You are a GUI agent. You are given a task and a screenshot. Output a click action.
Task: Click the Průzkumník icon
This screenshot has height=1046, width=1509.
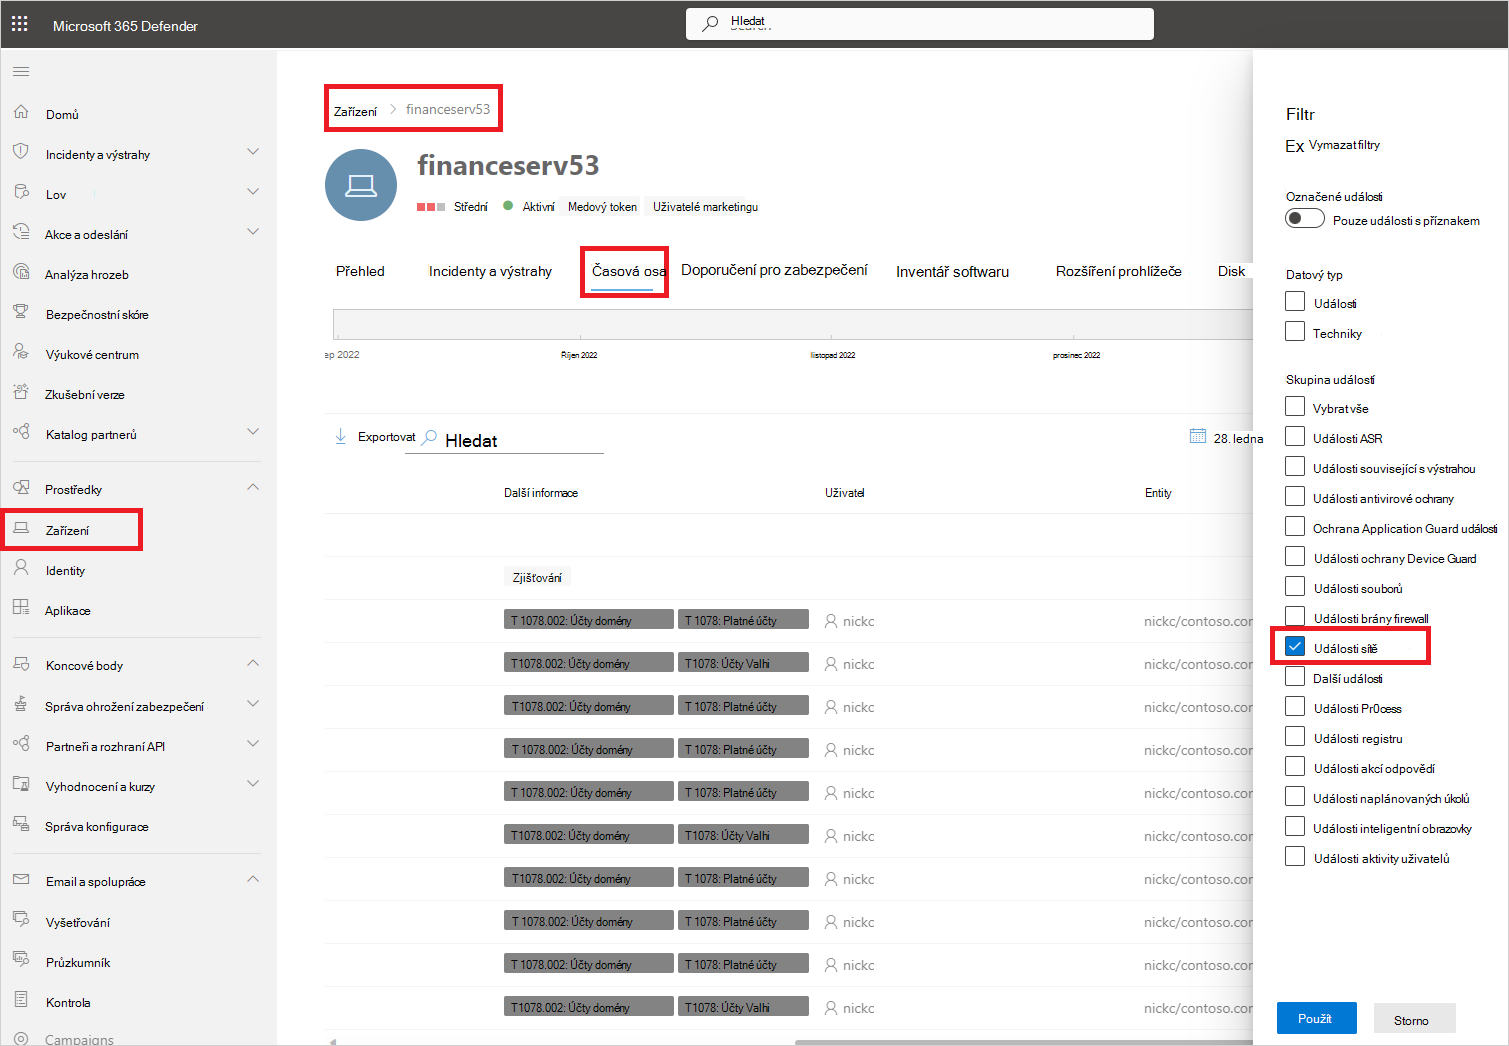pyautogui.click(x=21, y=960)
